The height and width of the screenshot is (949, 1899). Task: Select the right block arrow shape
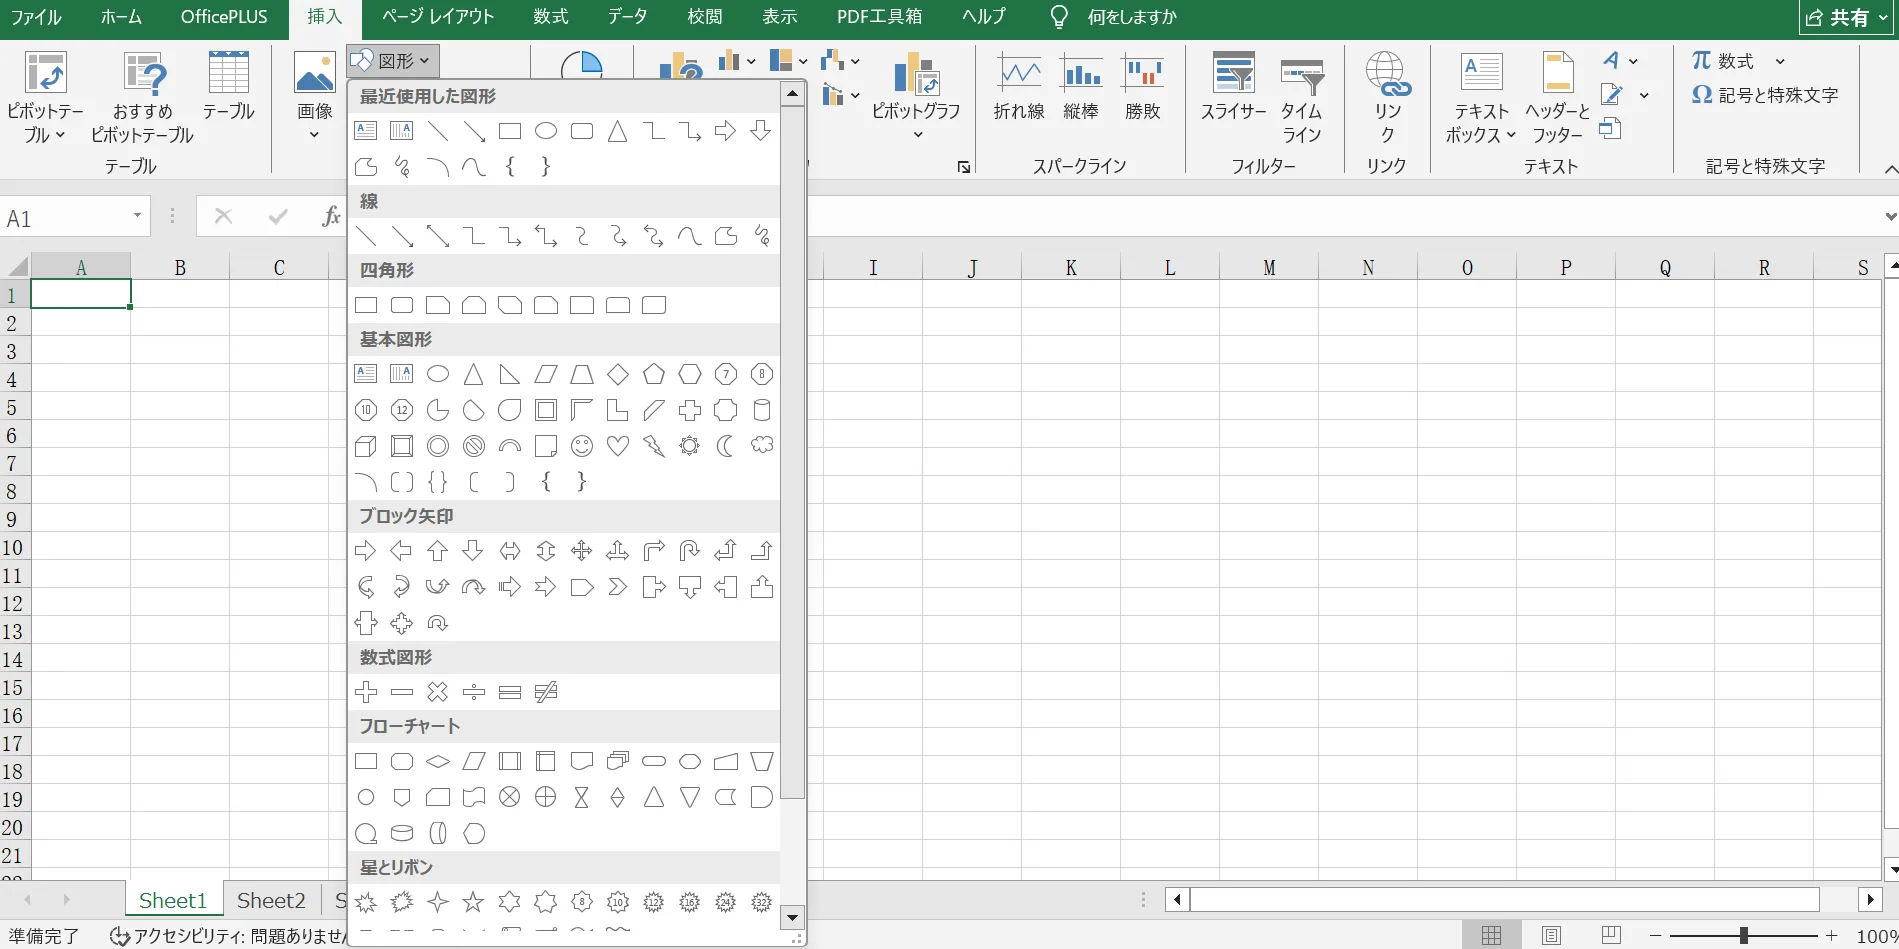point(366,551)
